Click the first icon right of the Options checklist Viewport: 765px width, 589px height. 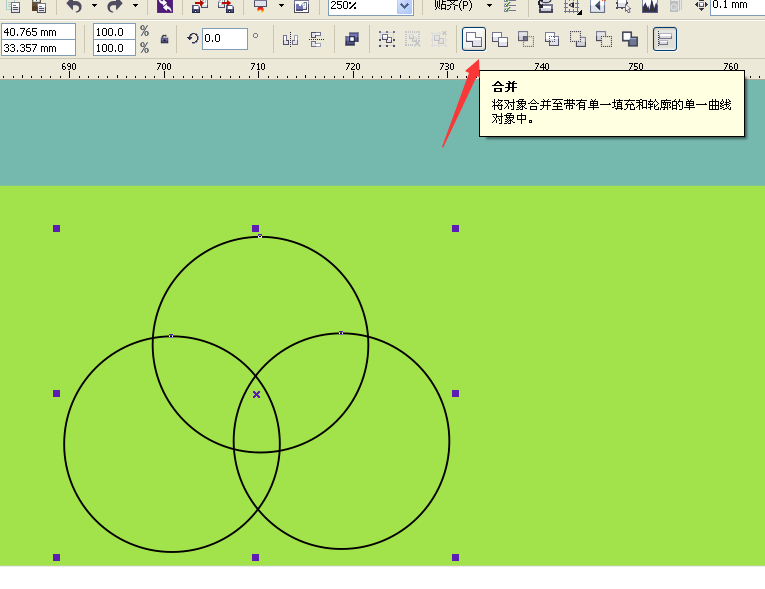click(545, 6)
